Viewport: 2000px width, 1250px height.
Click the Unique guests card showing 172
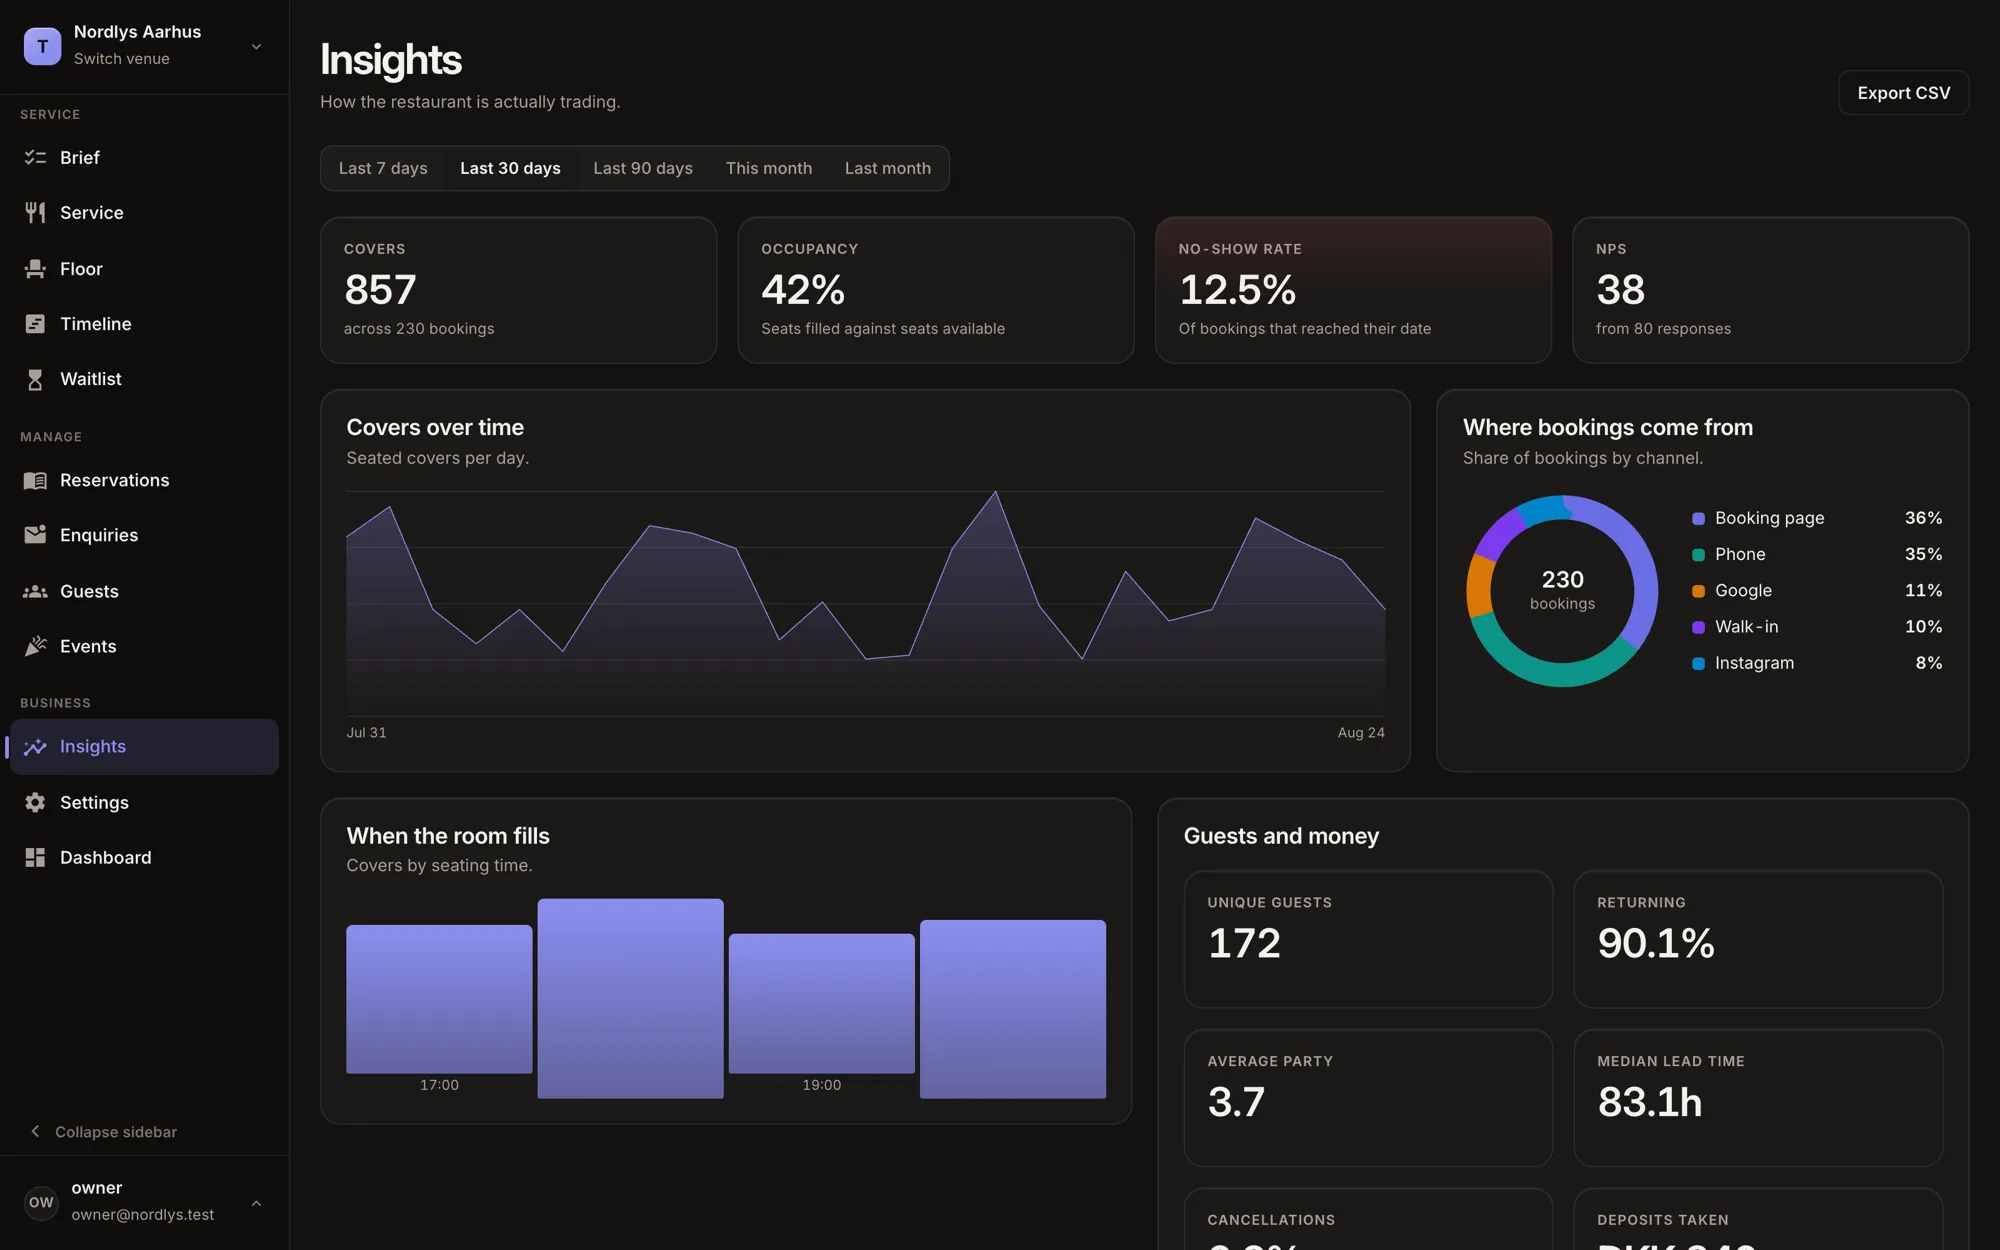point(1368,939)
